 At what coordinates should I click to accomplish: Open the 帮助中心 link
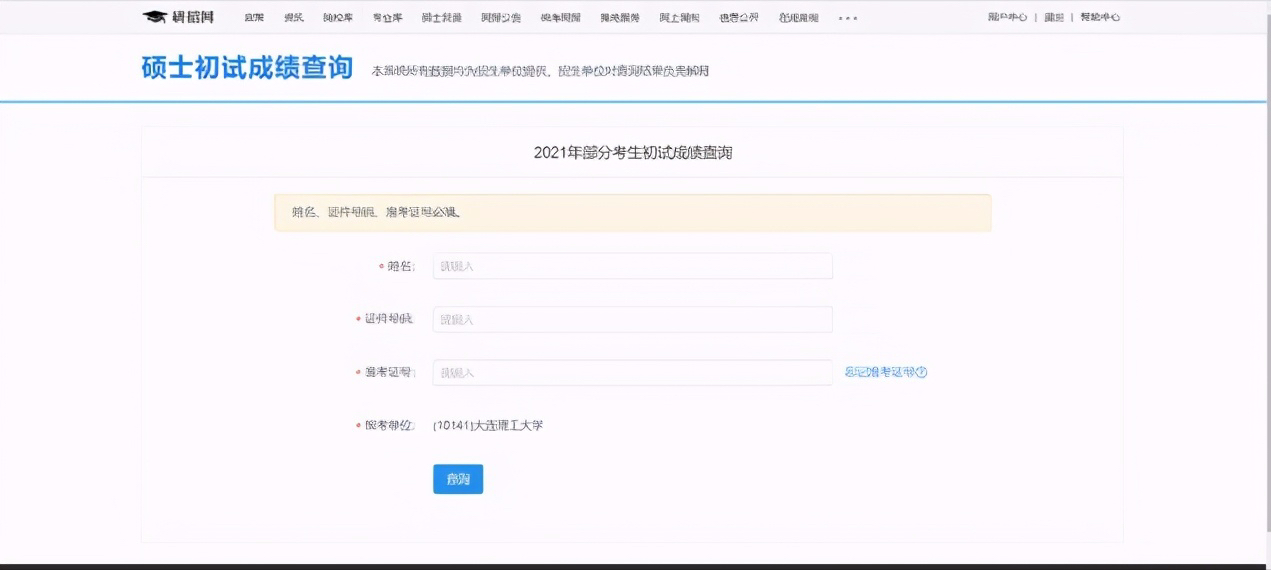(x=1100, y=18)
